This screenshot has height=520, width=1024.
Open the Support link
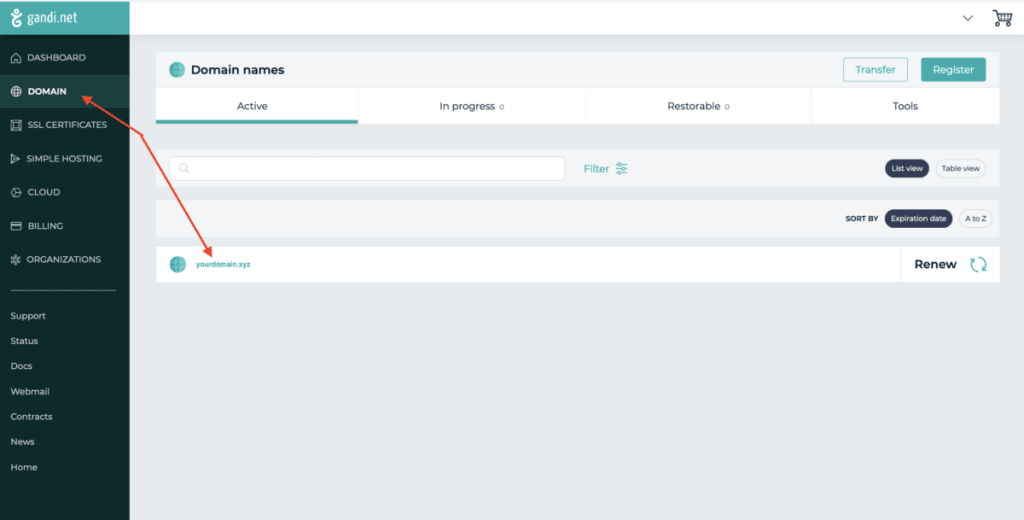[28, 316]
